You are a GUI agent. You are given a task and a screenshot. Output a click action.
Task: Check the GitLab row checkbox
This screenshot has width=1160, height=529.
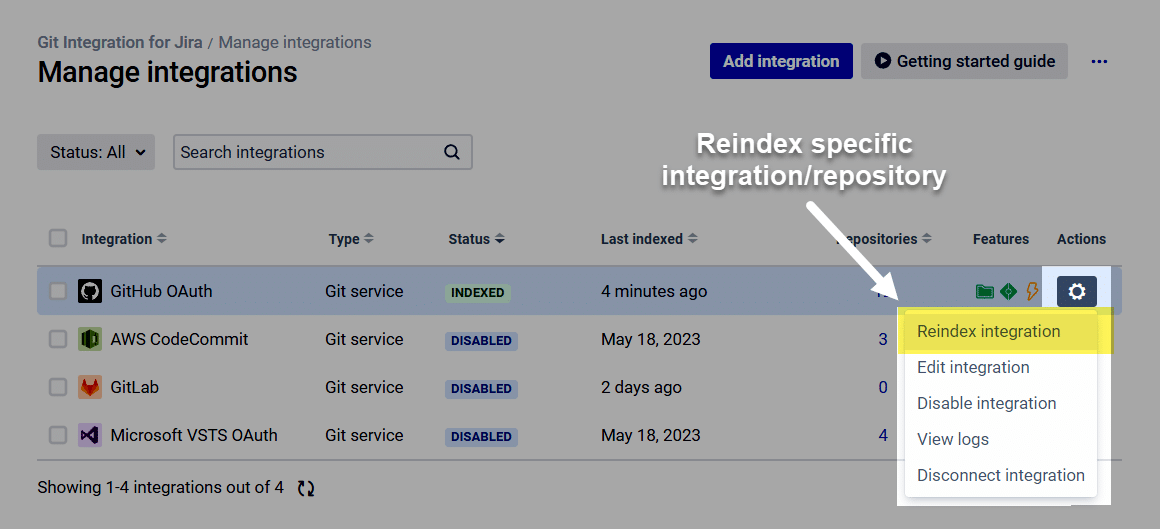point(58,388)
